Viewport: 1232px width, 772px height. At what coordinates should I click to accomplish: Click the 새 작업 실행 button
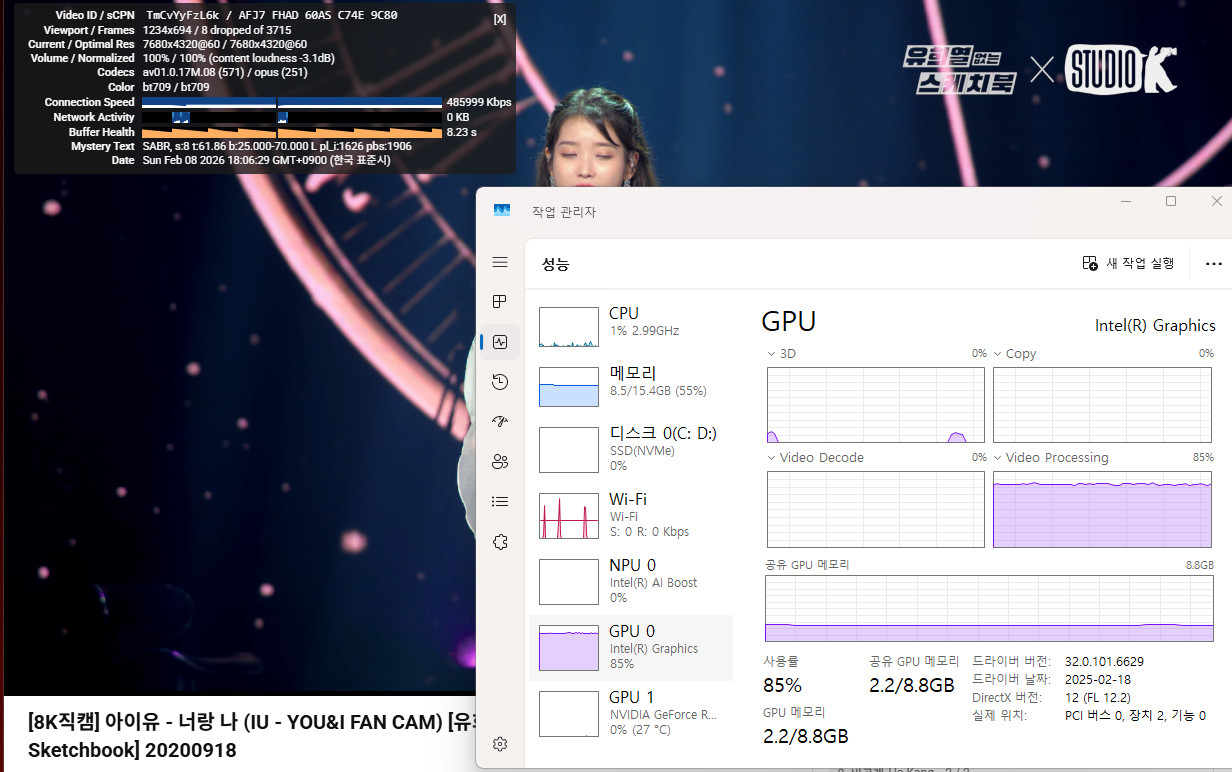click(x=1129, y=263)
